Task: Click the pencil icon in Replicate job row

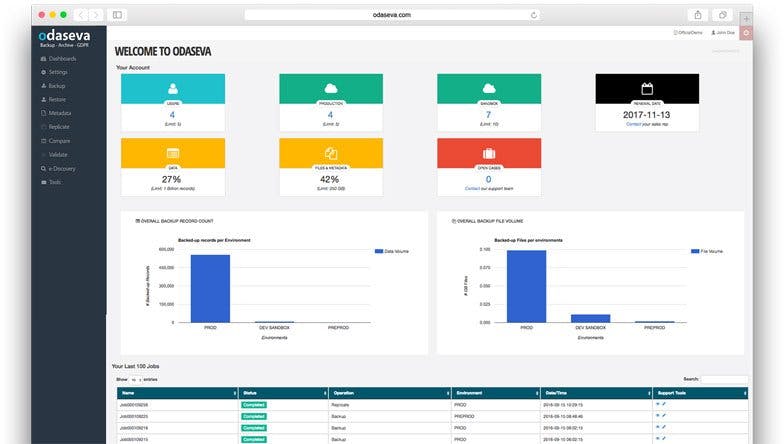Action: [x=664, y=404]
